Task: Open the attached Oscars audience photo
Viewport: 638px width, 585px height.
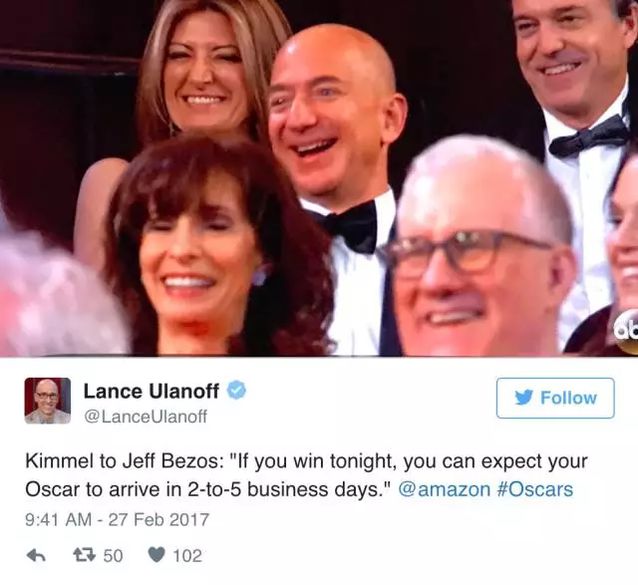Action: (x=319, y=178)
